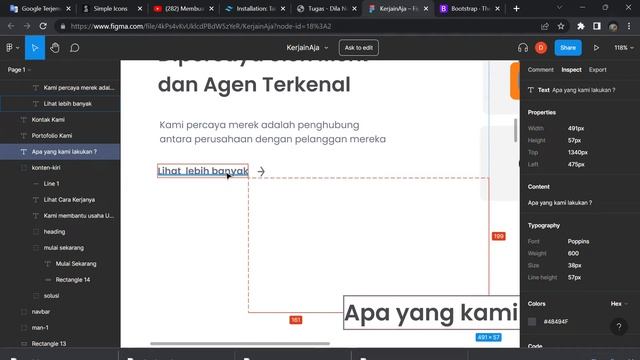The width and height of the screenshot is (640, 360).
Task: Click the arrow icon beside Lihat lebih banyak
Action: coord(261,171)
